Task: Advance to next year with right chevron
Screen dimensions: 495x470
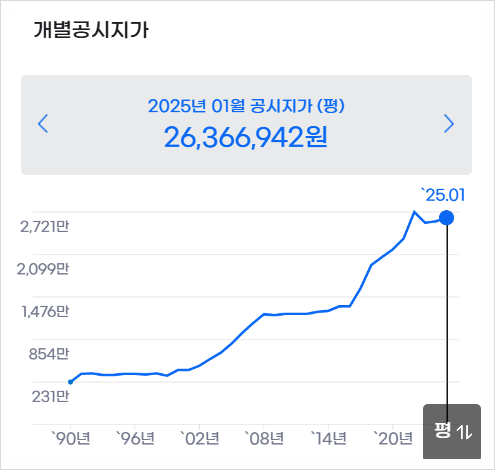Action: [x=449, y=124]
